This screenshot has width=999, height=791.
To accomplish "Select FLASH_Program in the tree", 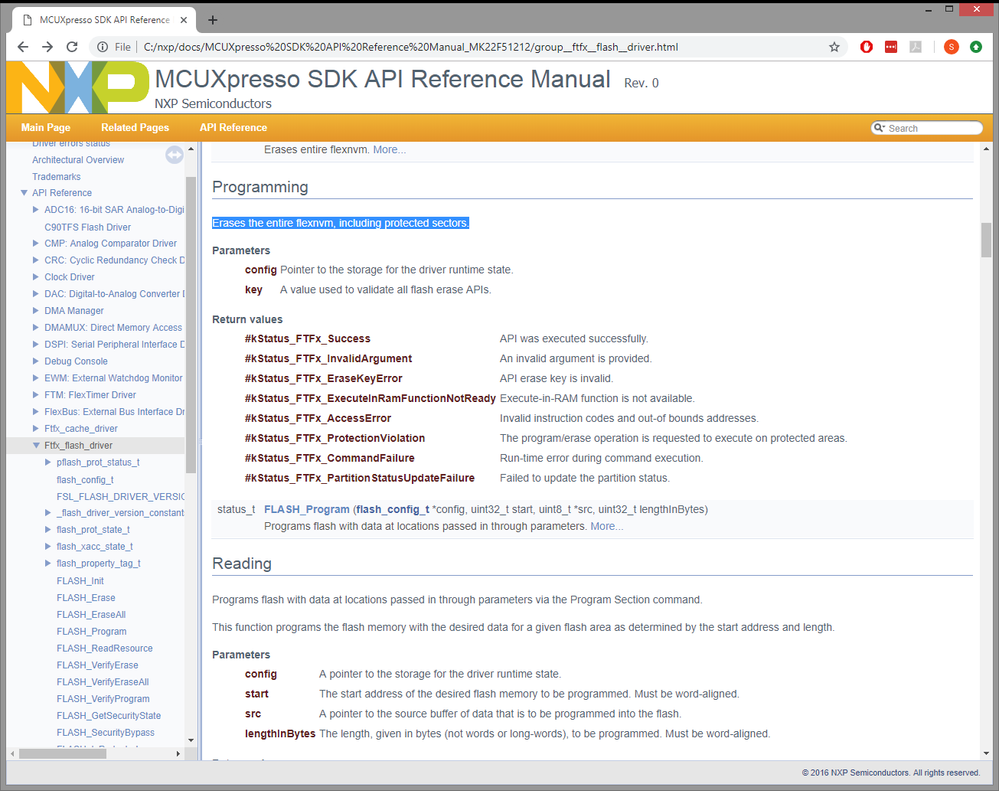I will point(91,631).
